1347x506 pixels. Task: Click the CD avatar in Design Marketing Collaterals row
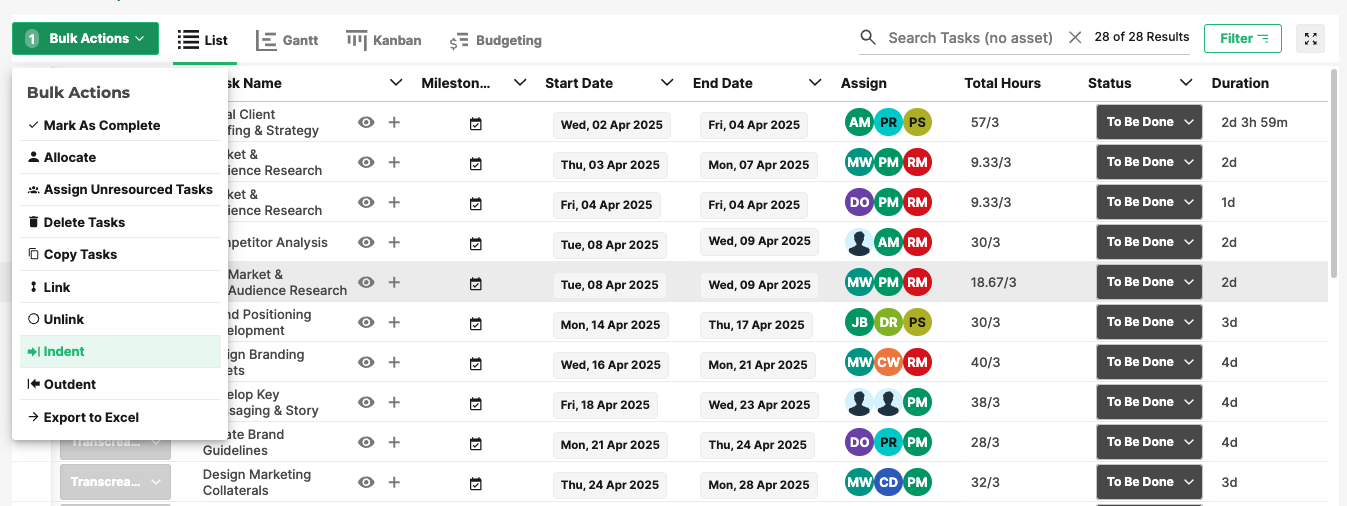pyautogui.click(x=888, y=483)
